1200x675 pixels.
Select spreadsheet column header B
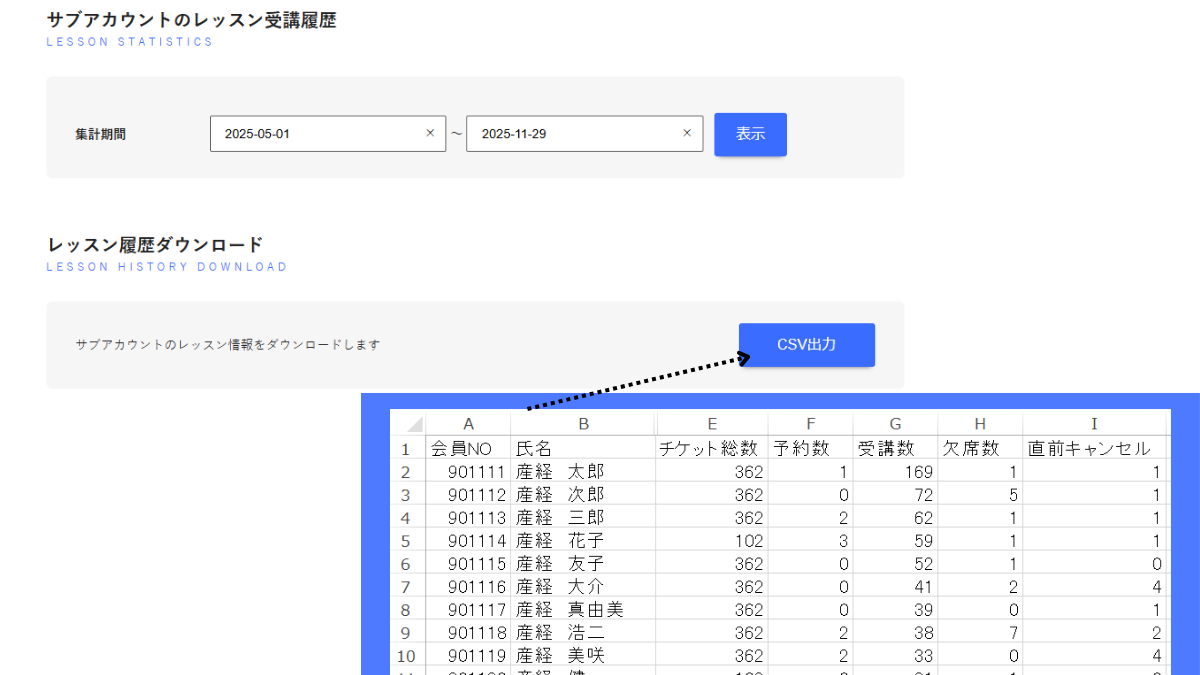click(x=582, y=422)
